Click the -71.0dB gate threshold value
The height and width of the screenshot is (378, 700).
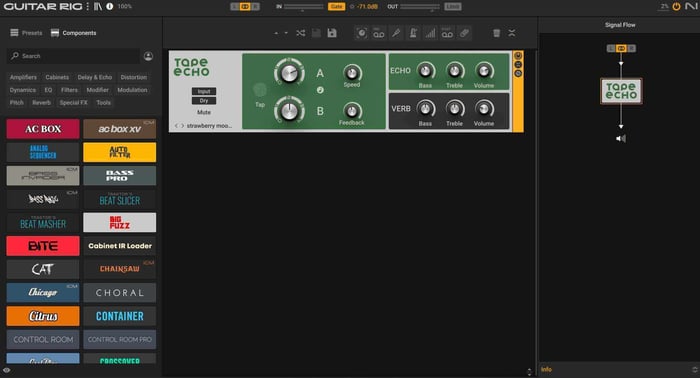(x=367, y=7)
